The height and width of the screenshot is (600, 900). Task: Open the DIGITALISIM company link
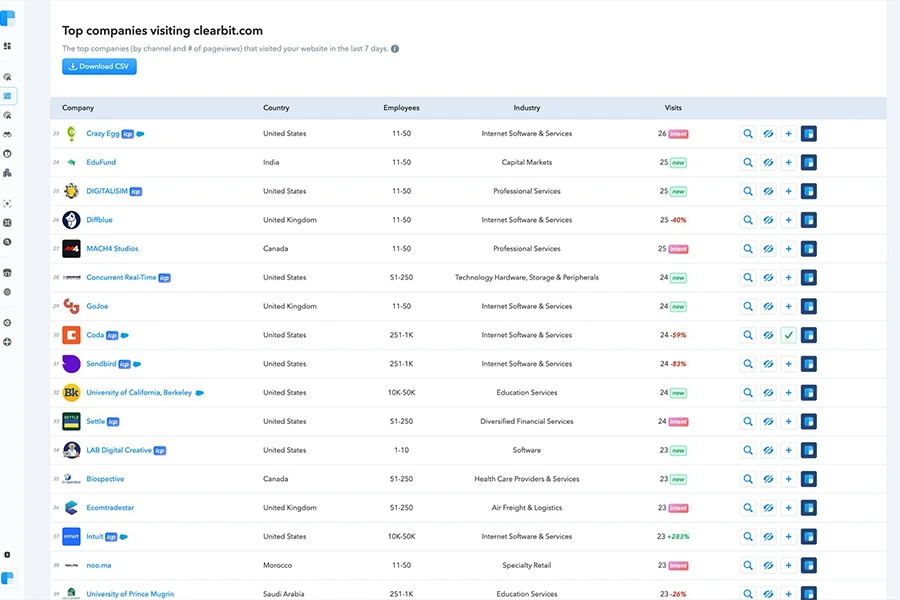pyautogui.click(x=107, y=191)
